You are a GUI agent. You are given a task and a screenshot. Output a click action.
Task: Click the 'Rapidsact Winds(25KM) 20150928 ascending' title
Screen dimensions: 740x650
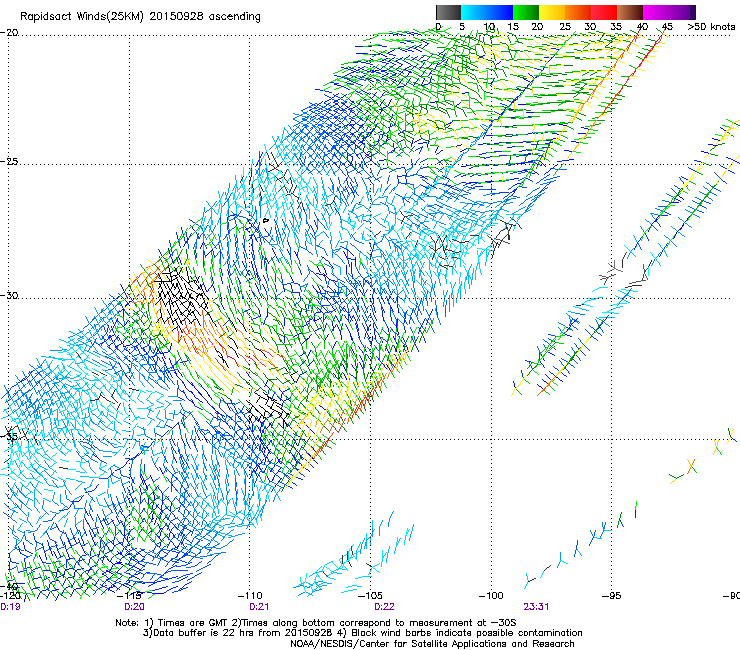pyautogui.click(x=140, y=17)
